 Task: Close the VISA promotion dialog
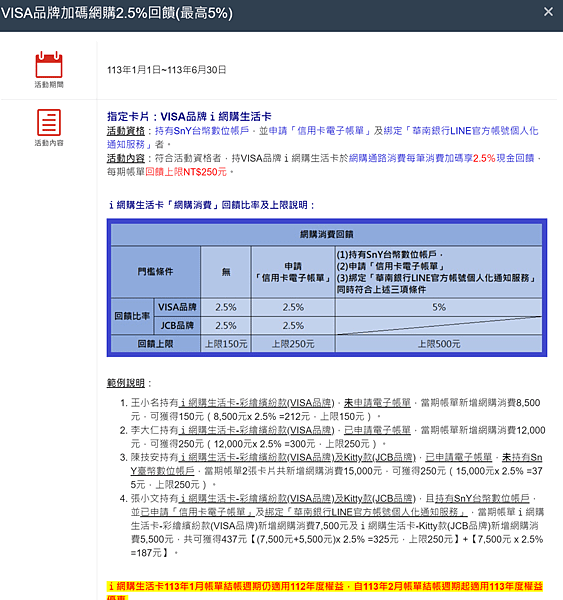548,12
